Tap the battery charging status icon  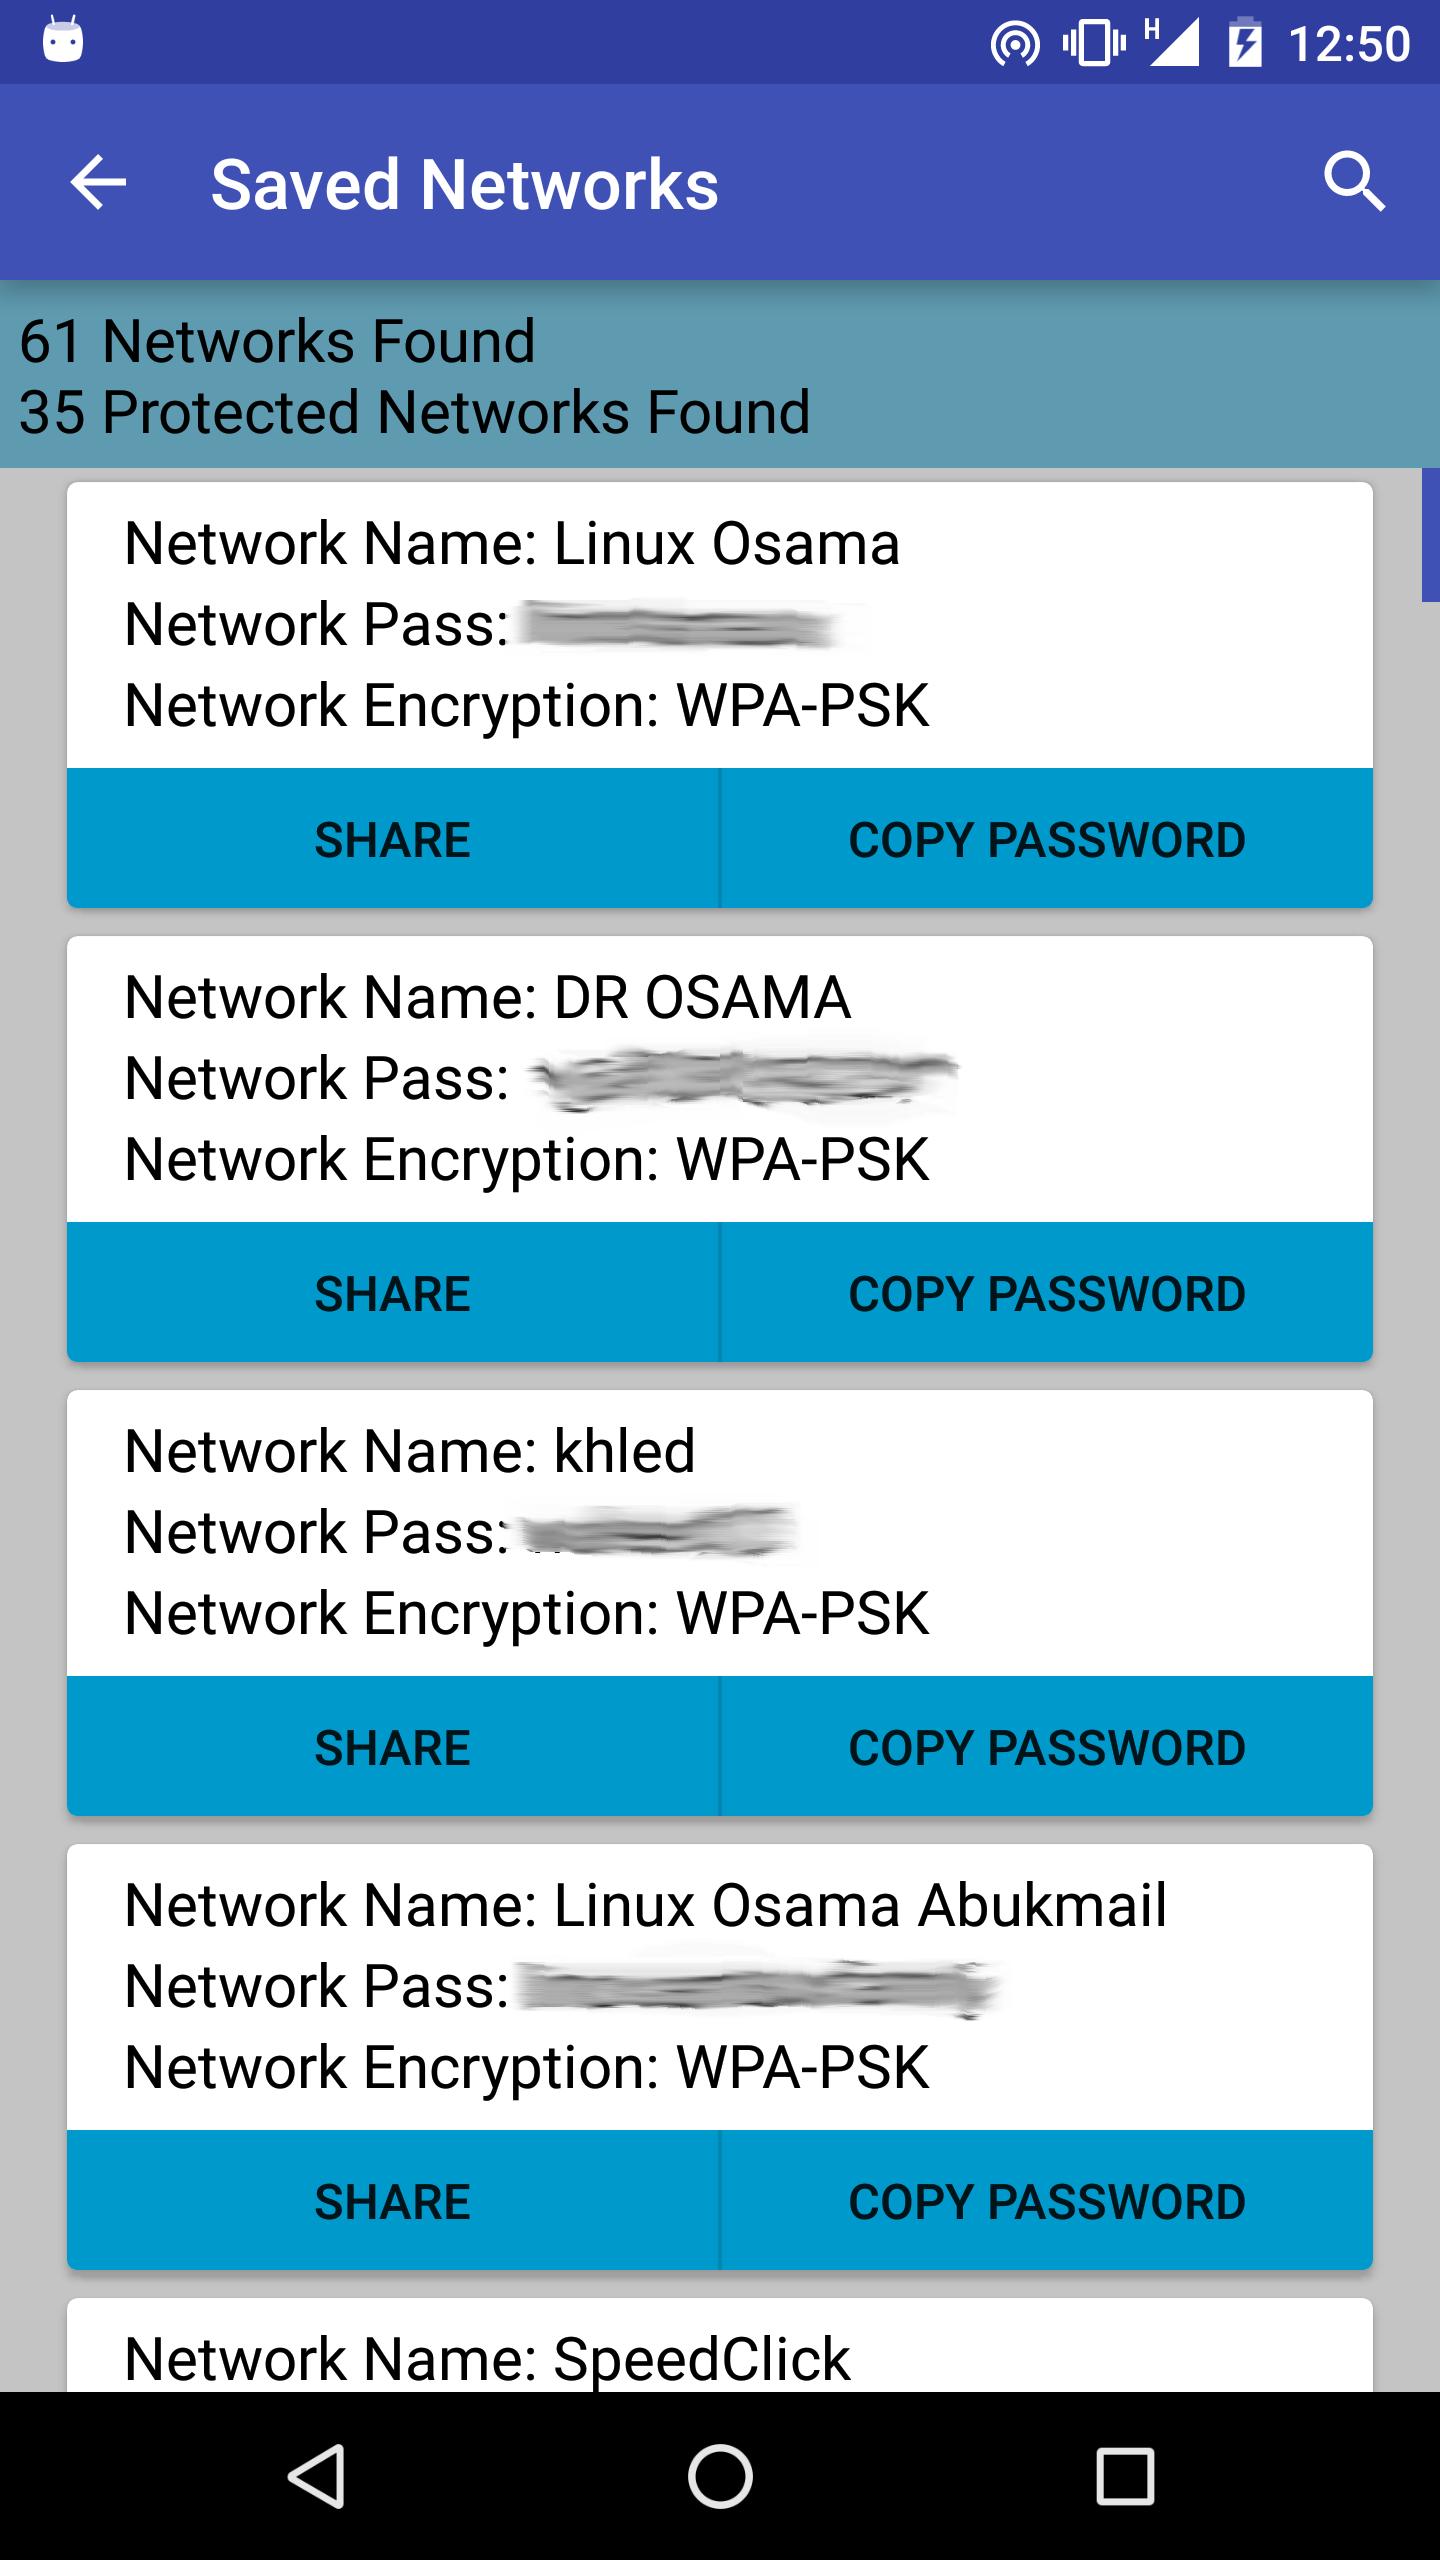[1244, 44]
